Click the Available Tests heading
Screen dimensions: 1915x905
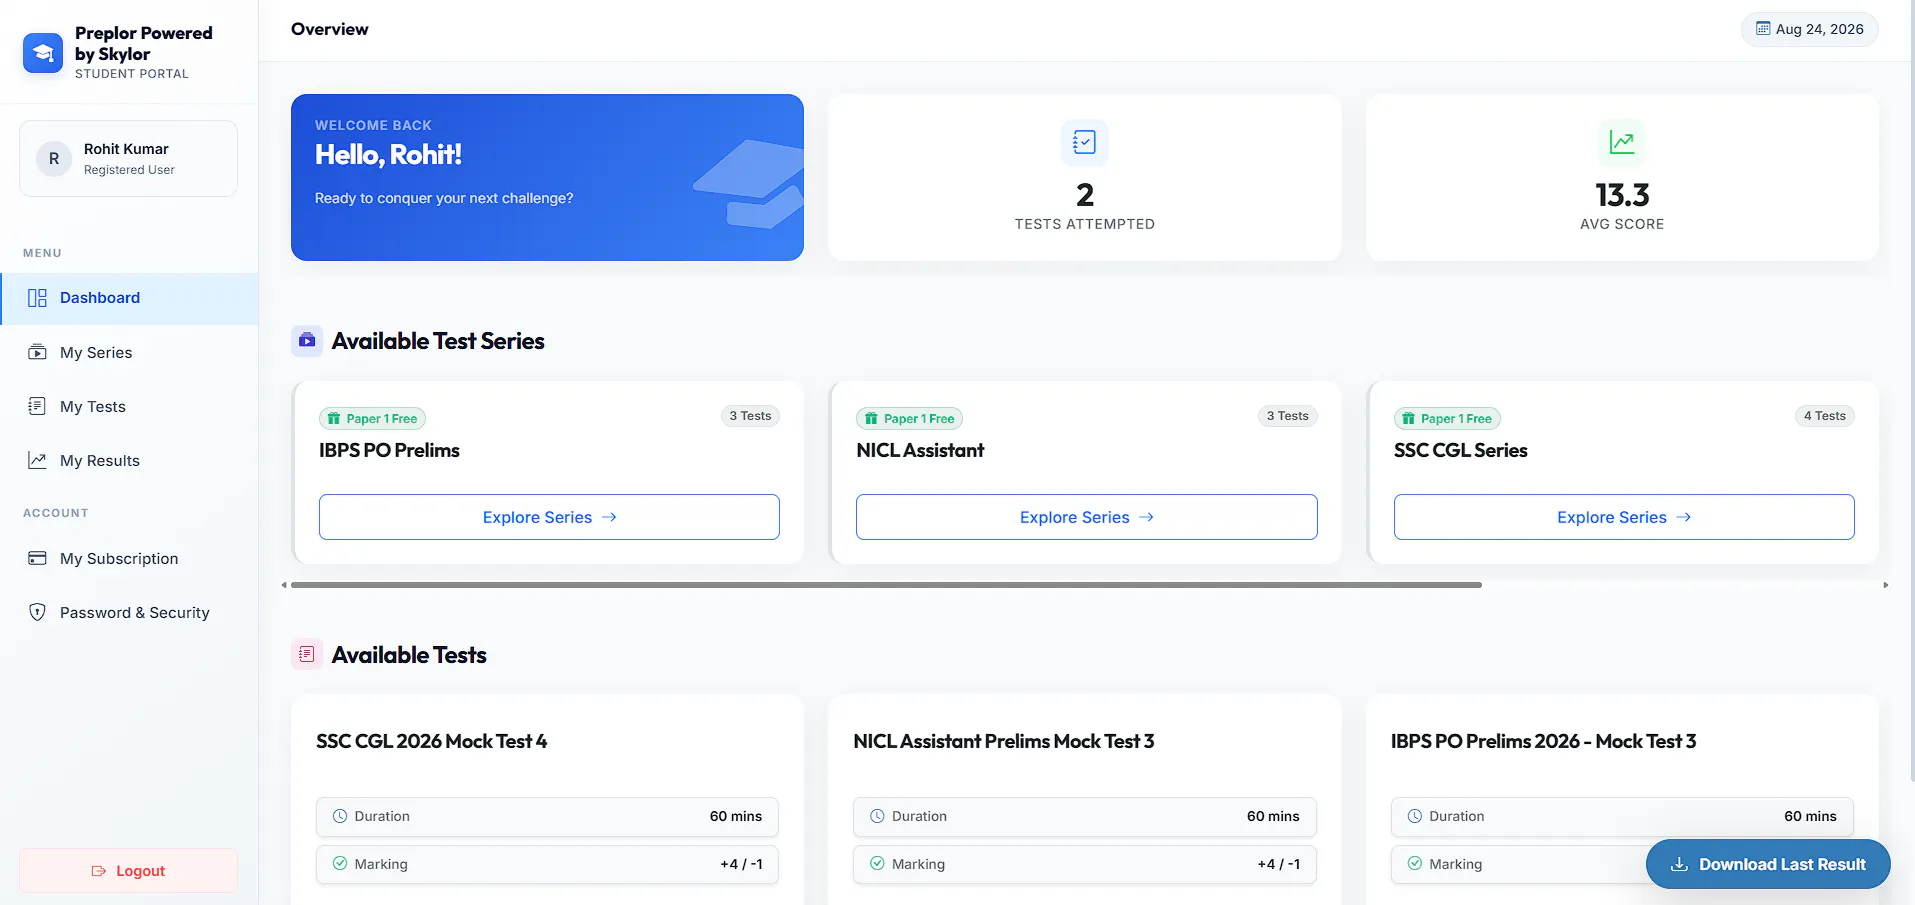point(409,655)
